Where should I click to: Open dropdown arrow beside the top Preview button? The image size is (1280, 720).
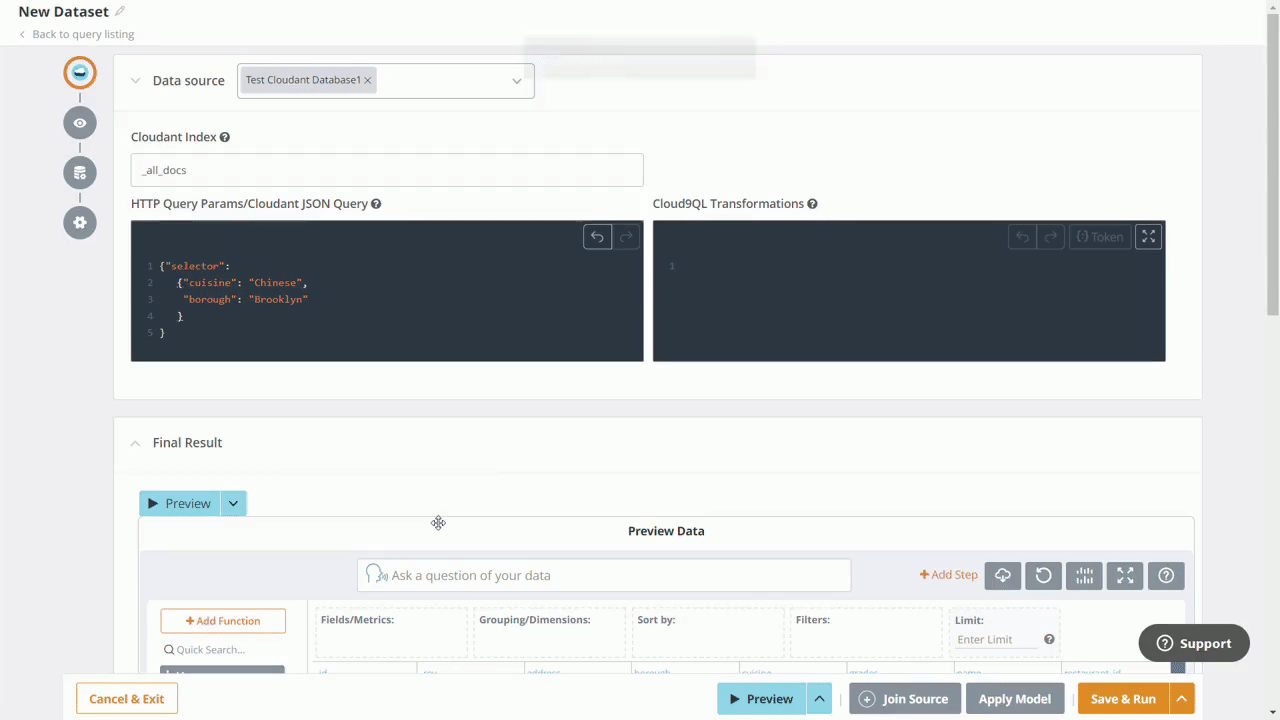pos(233,503)
